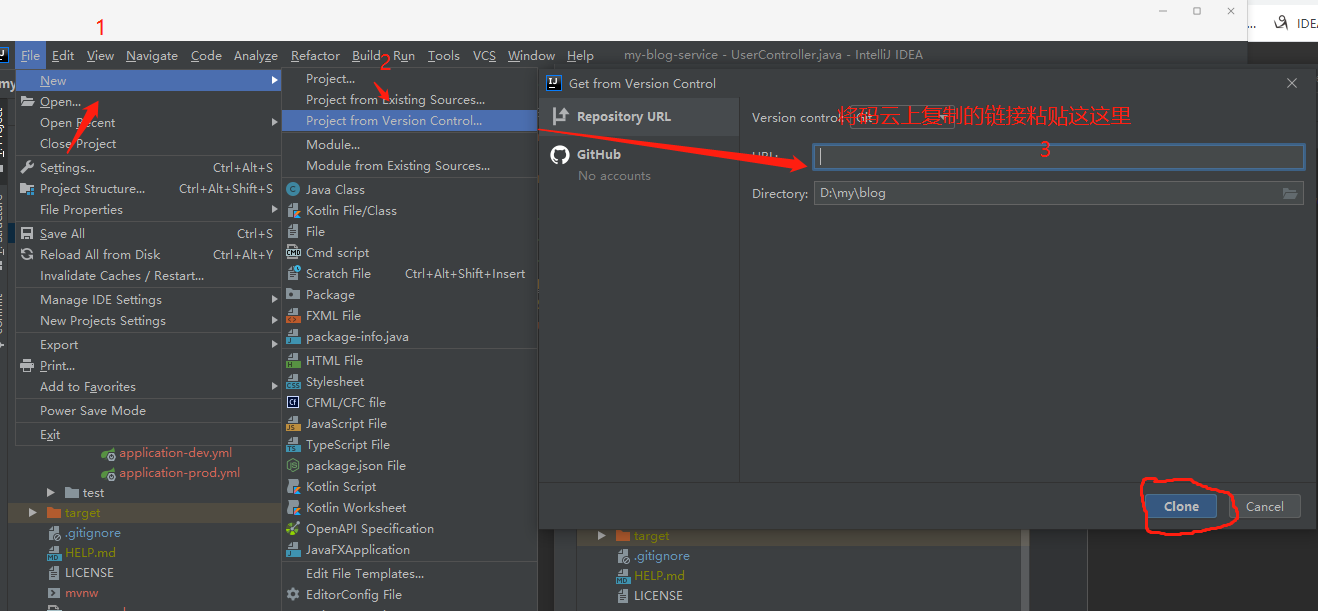Click the Package folder icon
The width and height of the screenshot is (1318, 611).
click(x=293, y=295)
